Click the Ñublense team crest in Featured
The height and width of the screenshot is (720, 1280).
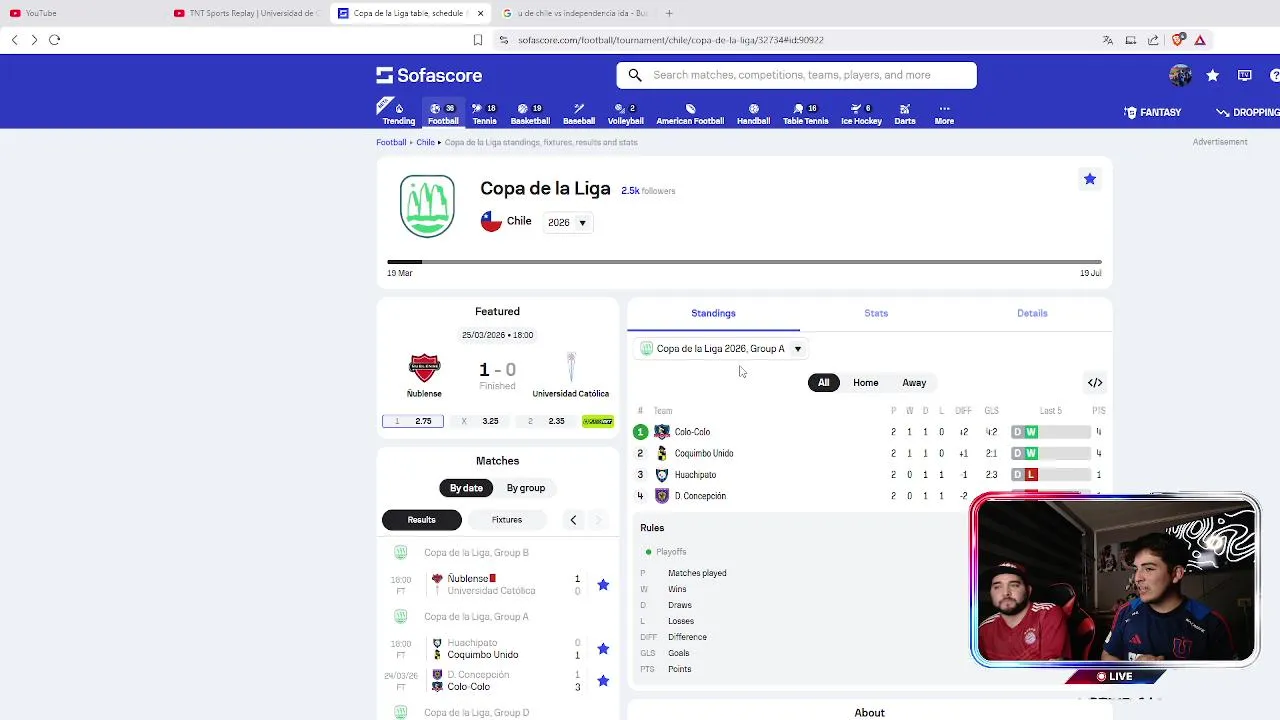pyautogui.click(x=424, y=367)
